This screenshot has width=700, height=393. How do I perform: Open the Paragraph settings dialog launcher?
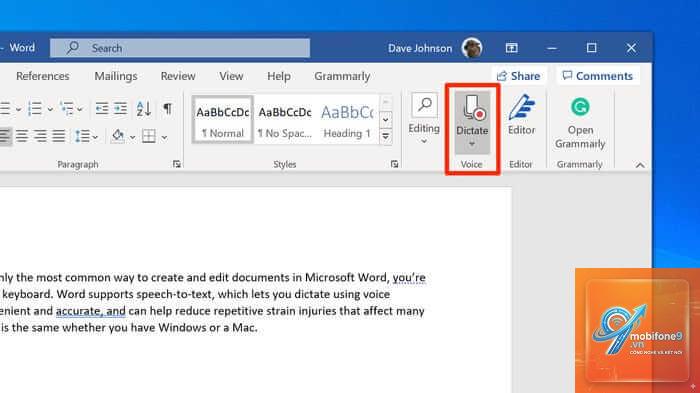tap(177, 164)
